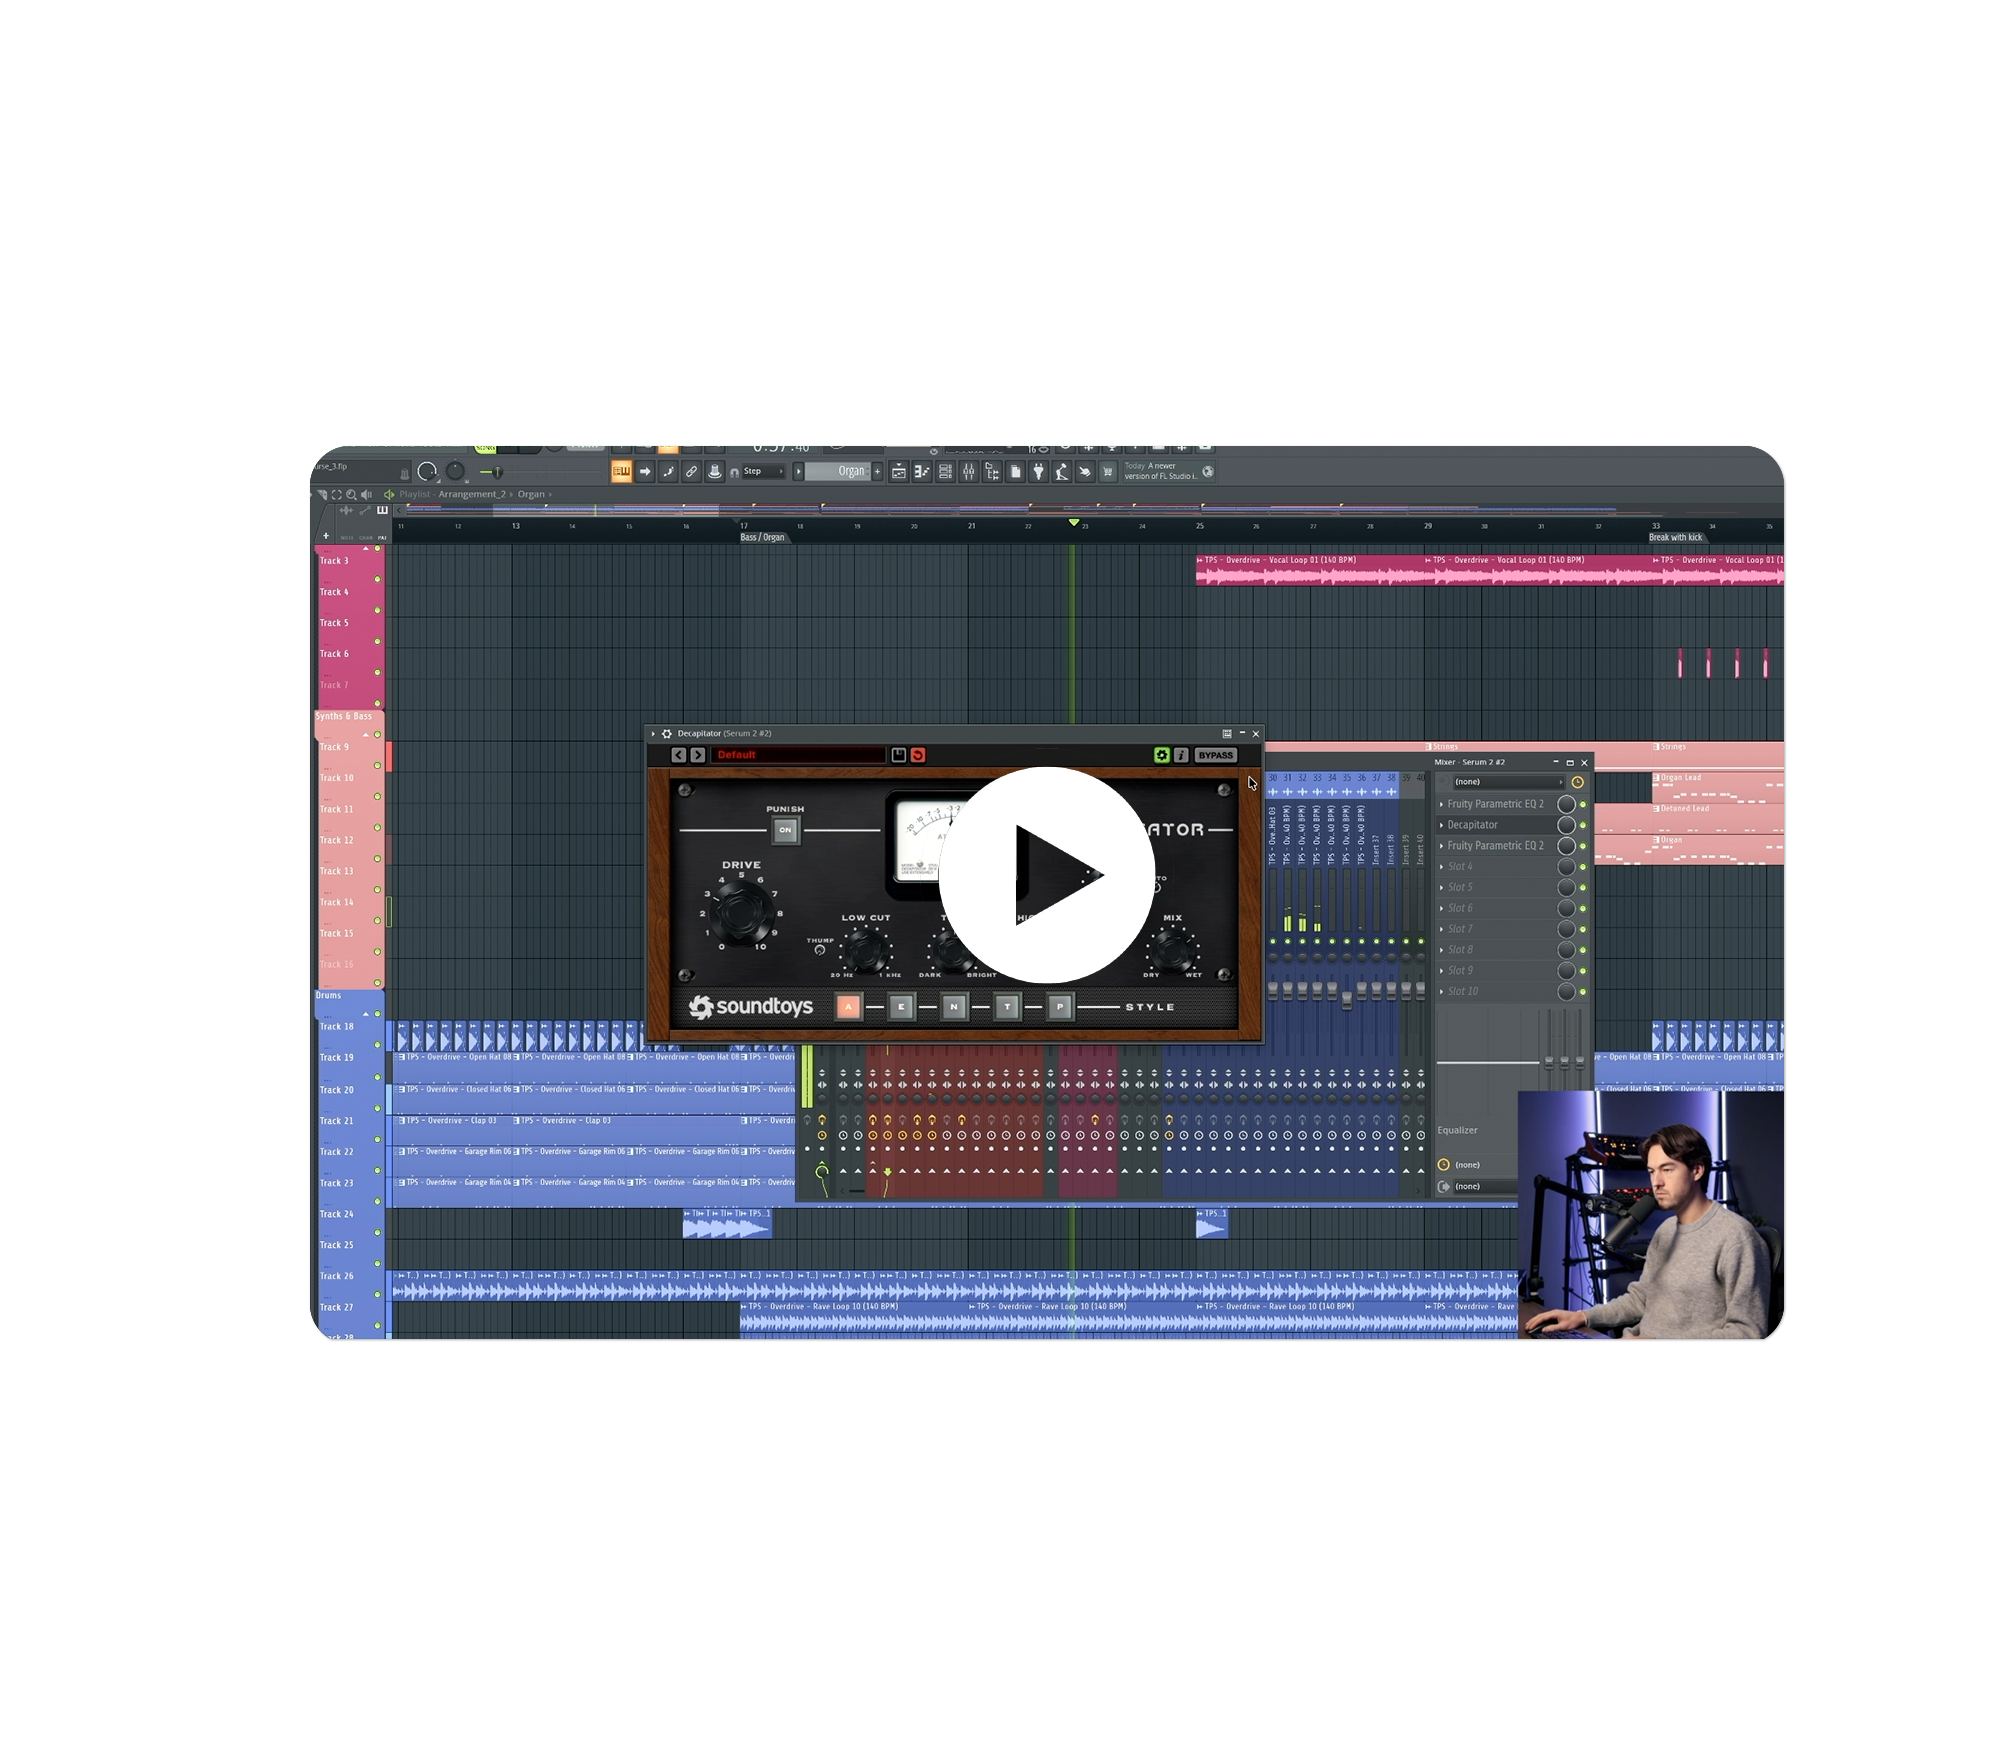Click the green Soundtoys settings gear
The image size is (2000, 1750).
pyautogui.click(x=1162, y=755)
